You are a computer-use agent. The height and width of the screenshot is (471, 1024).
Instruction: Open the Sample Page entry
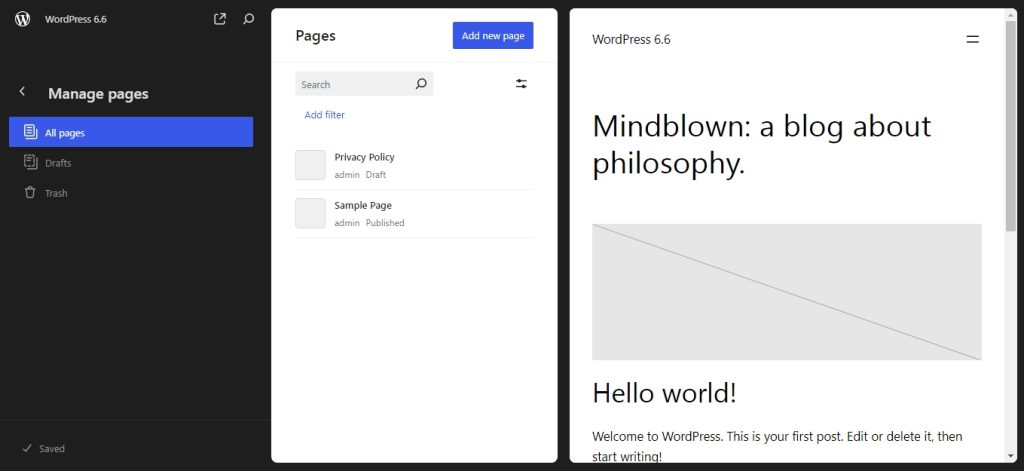(x=363, y=205)
